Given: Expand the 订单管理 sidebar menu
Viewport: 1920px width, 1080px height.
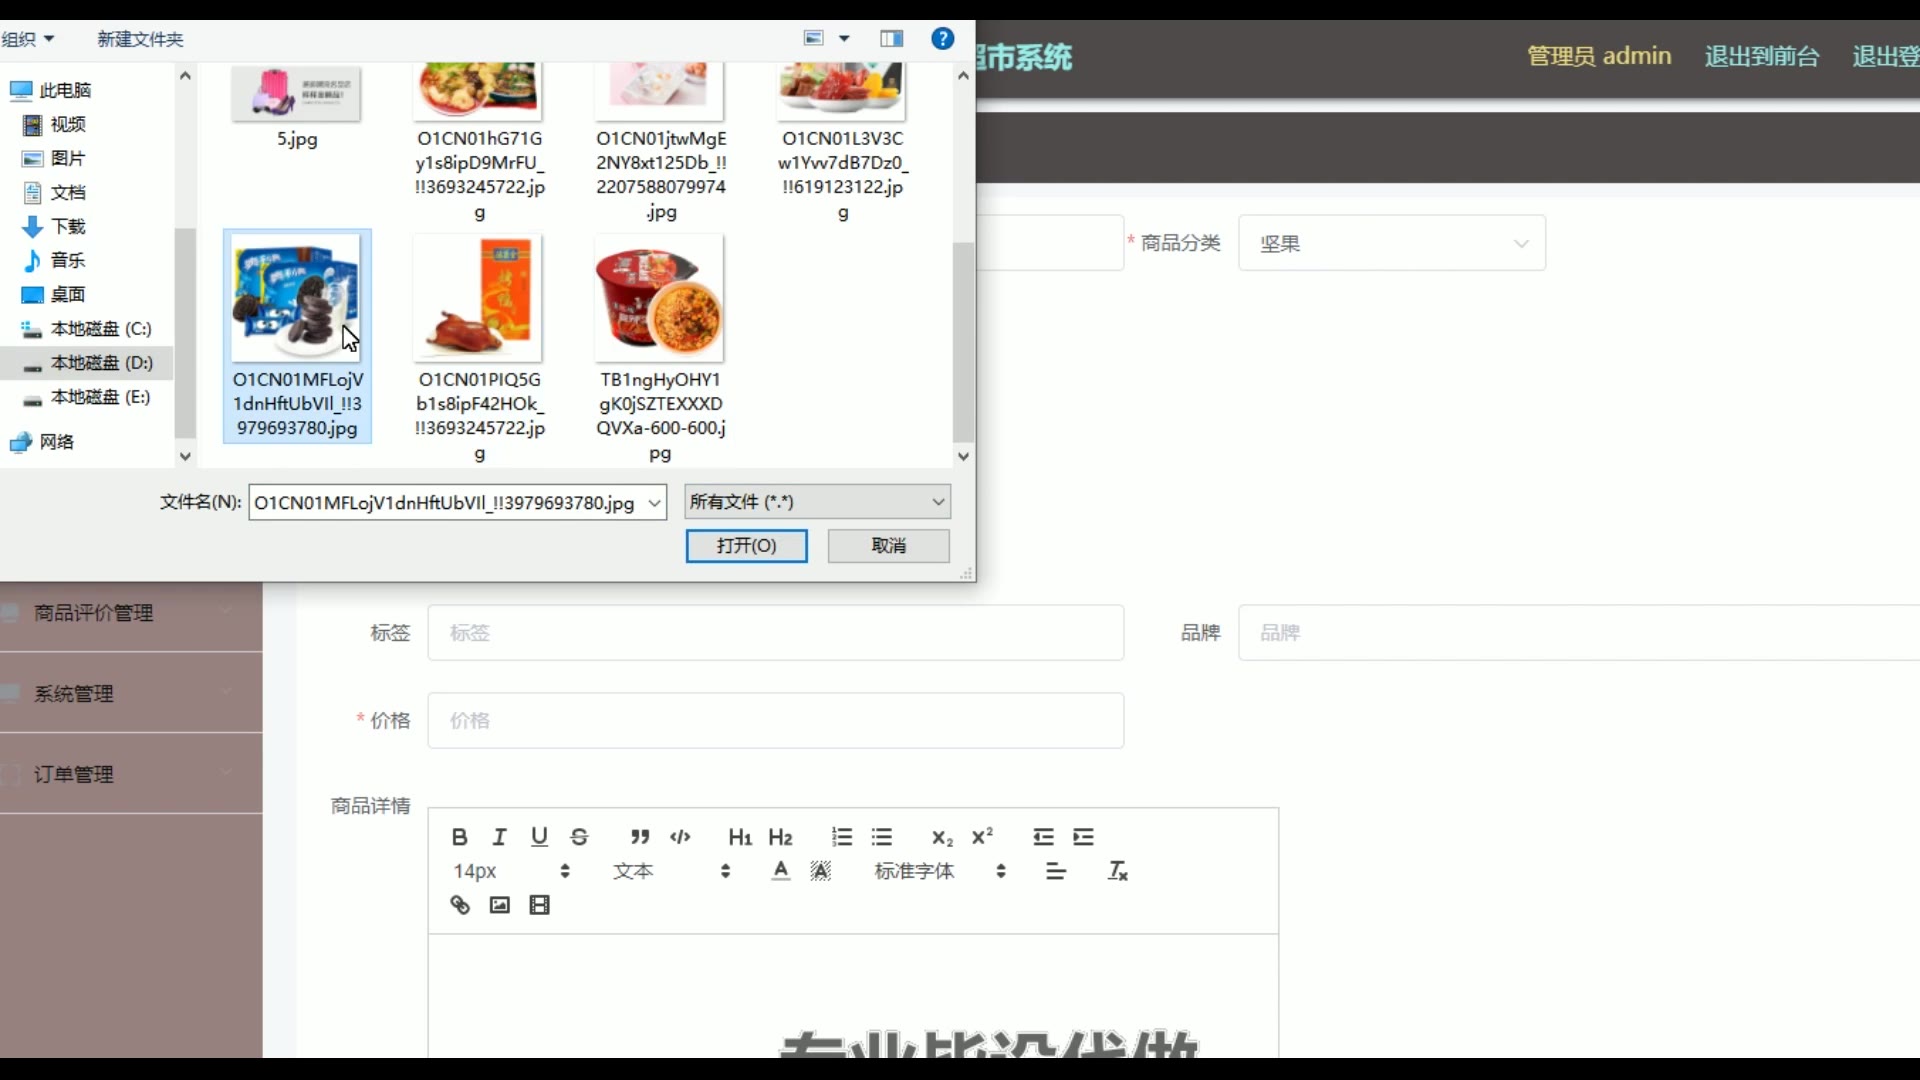Looking at the screenshot, I should 131,774.
